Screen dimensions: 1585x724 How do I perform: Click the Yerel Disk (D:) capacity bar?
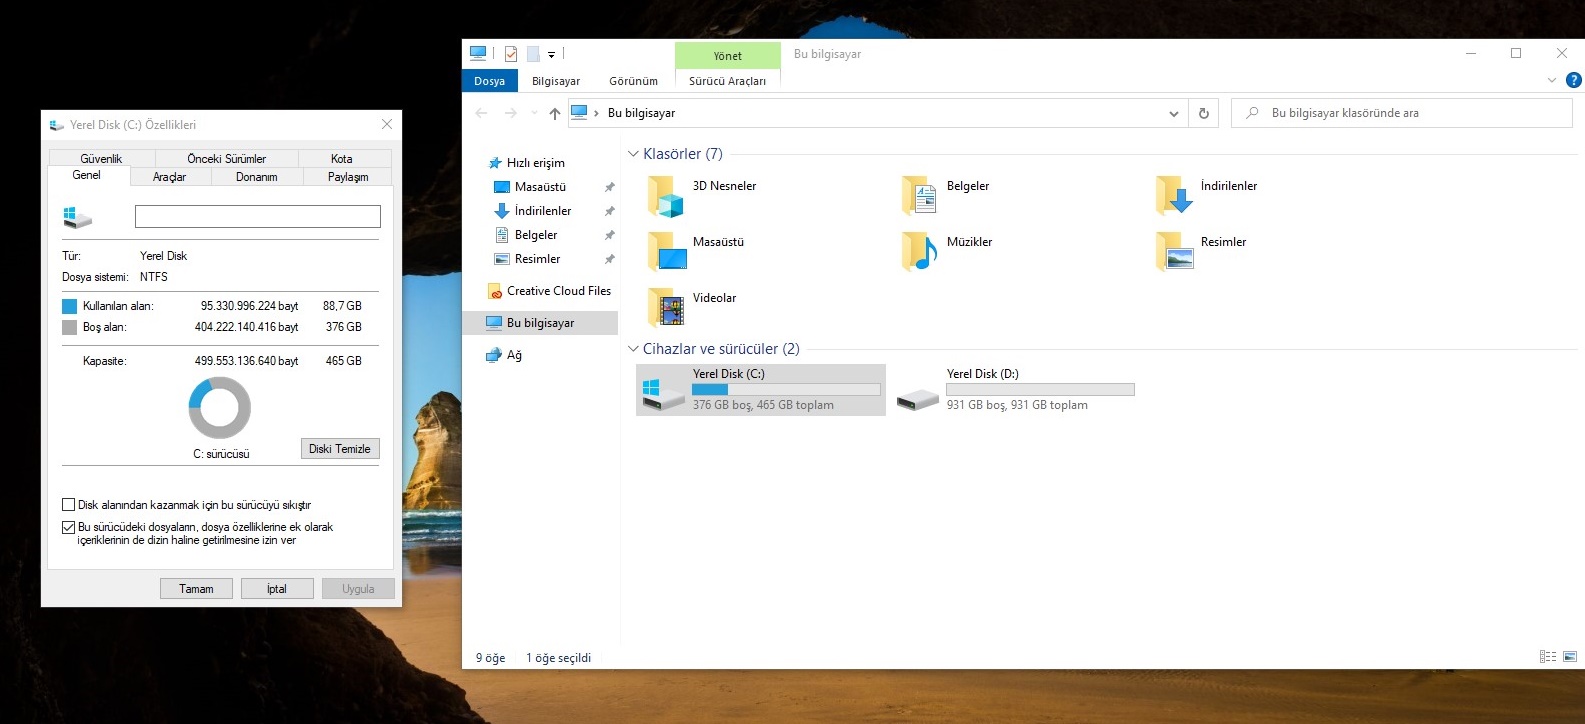(x=1041, y=389)
